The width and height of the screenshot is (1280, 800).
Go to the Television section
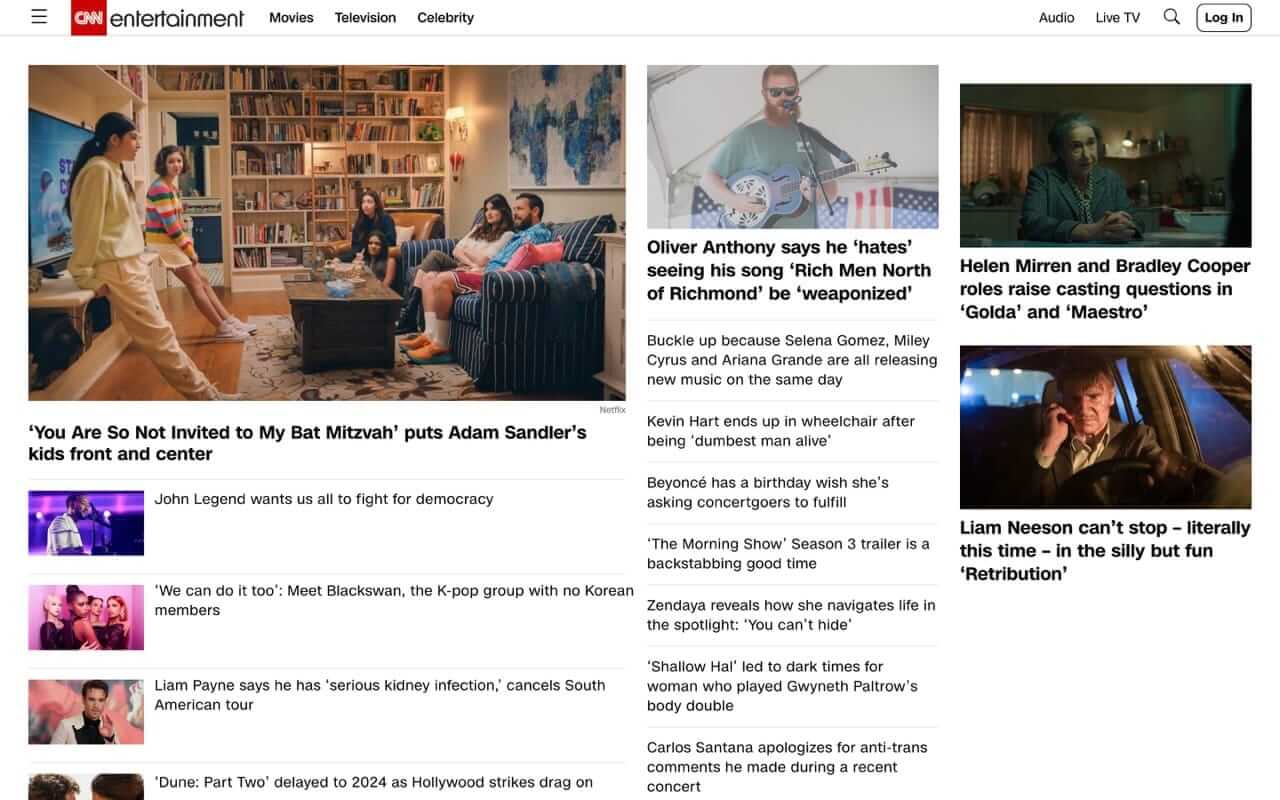pos(365,17)
